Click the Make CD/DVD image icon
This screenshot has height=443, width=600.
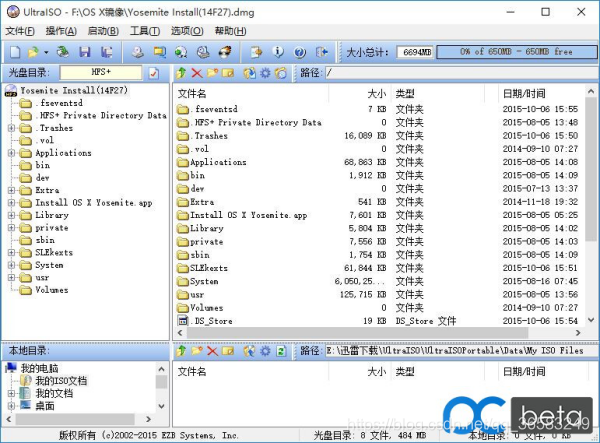pyautogui.click(x=138, y=52)
